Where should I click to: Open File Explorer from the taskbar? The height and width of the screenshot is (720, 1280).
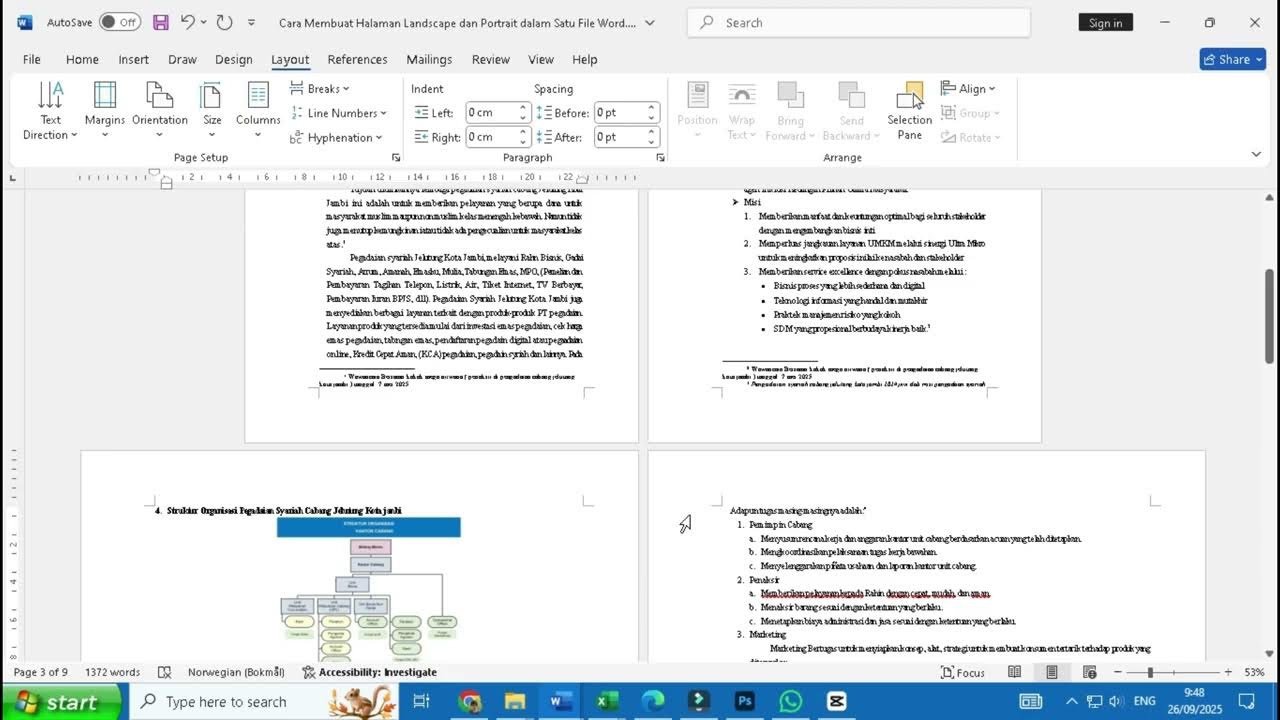(515, 701)
